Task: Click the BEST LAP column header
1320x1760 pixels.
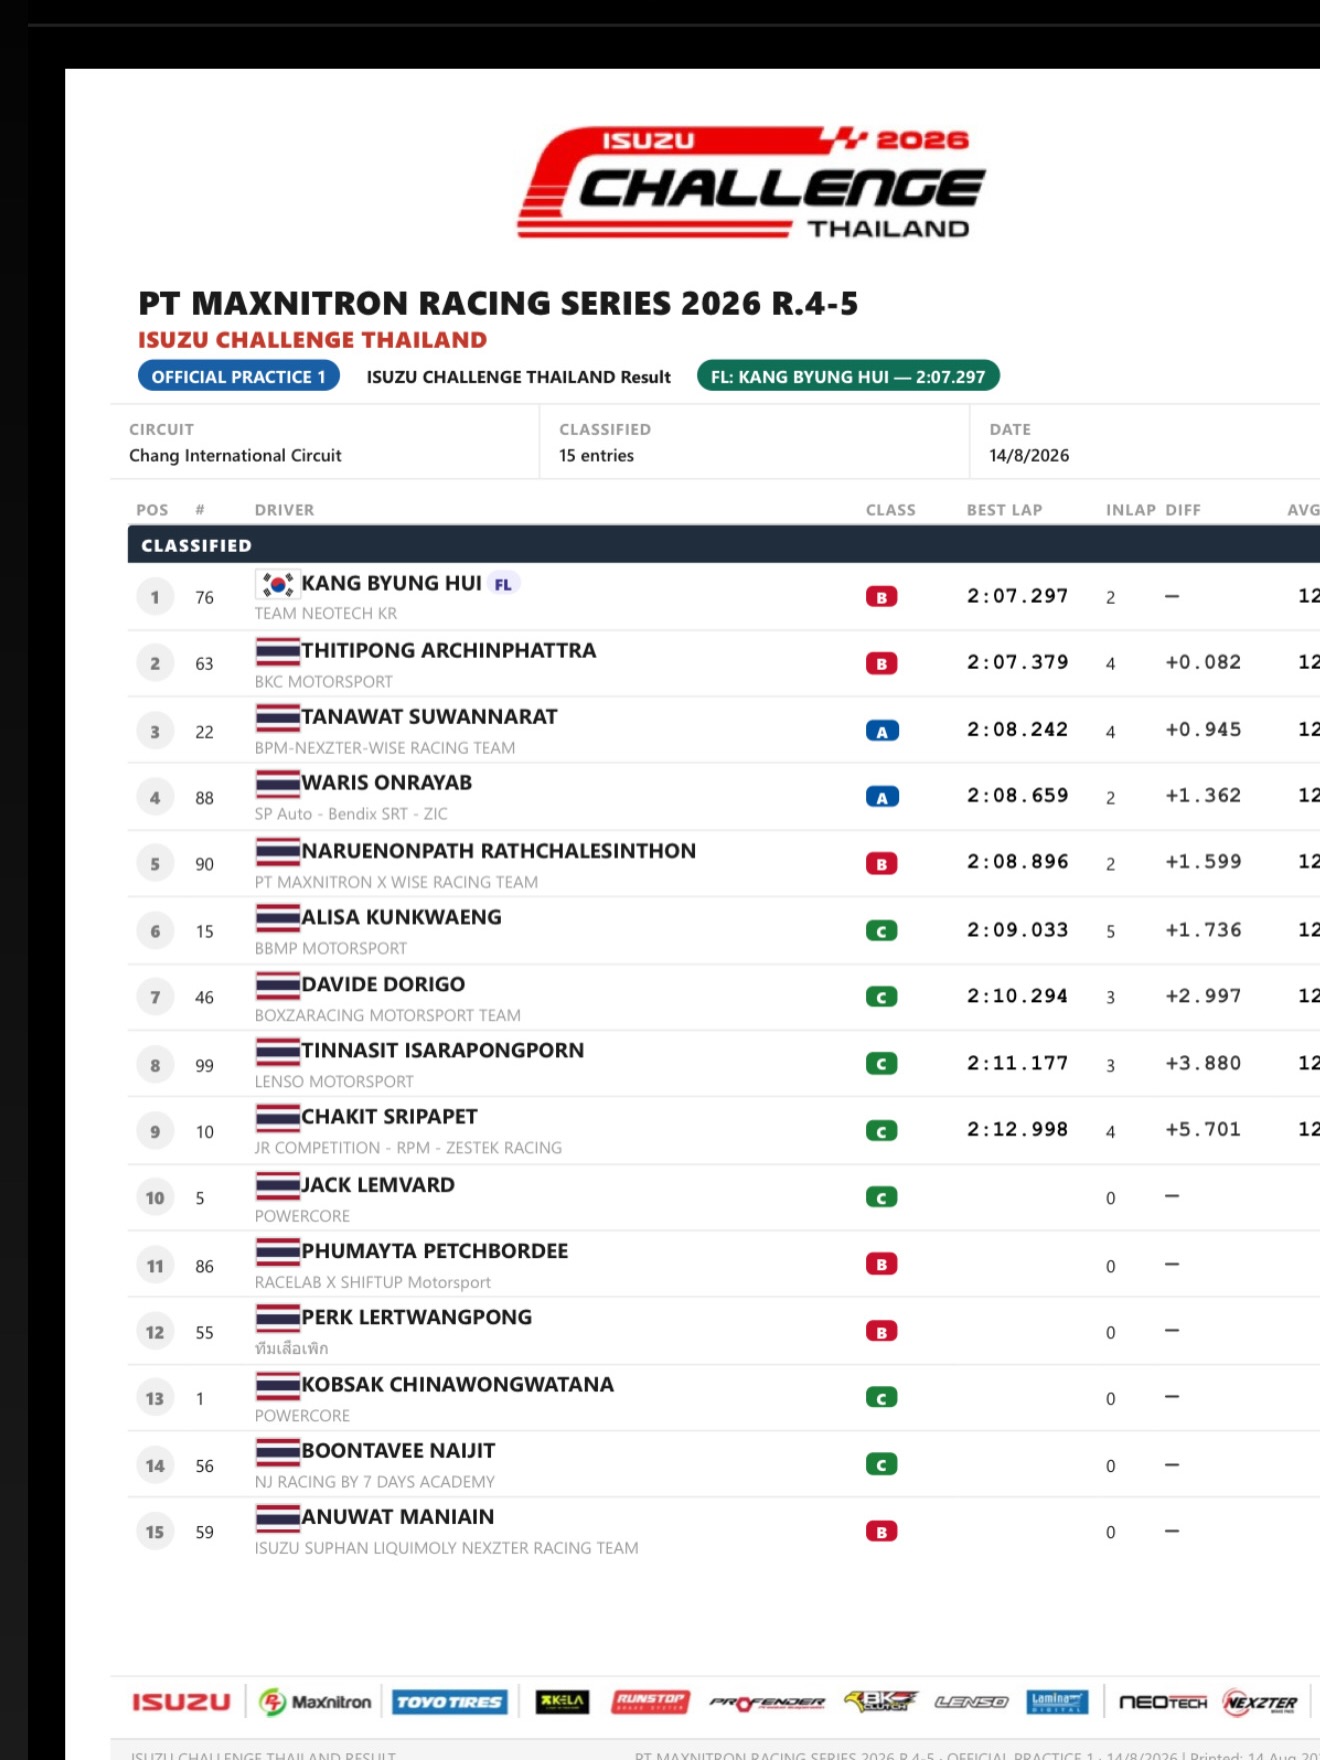Action: click(1004, 510)
